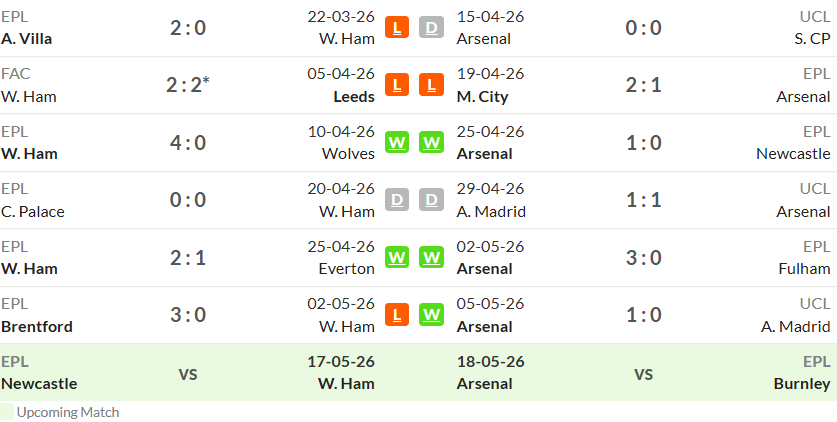The height and width of the screenshot is (422, 837).
Task: Open the 2:2* FA Cup score
Action: coord(188,85)
